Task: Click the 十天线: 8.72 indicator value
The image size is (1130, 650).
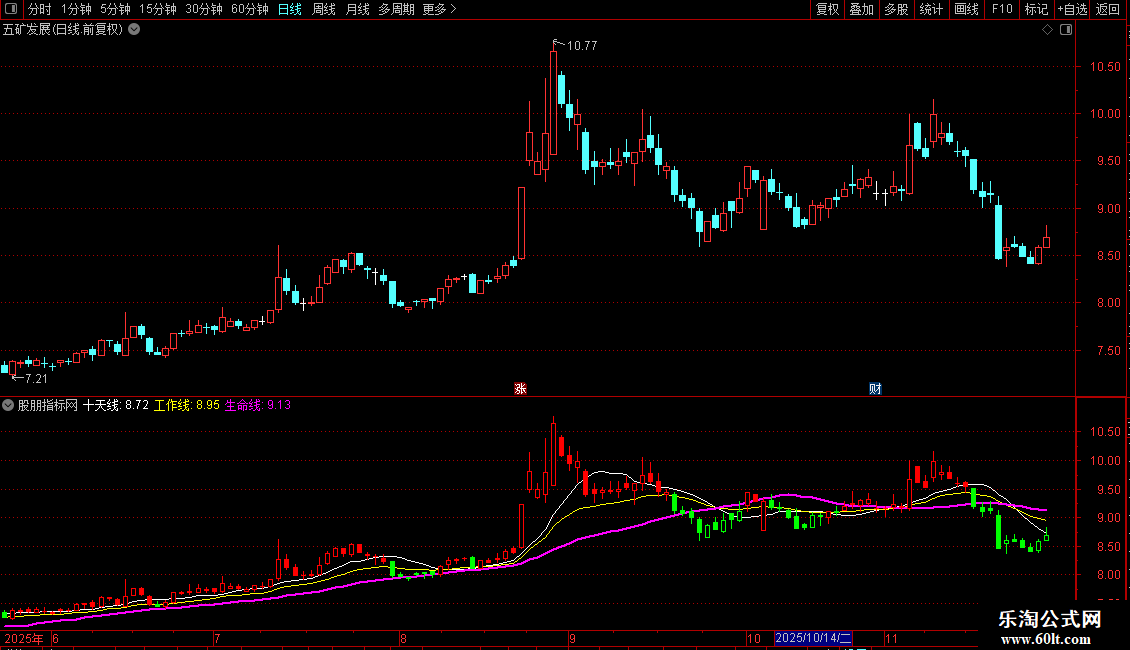Action: tap(115, 405)
